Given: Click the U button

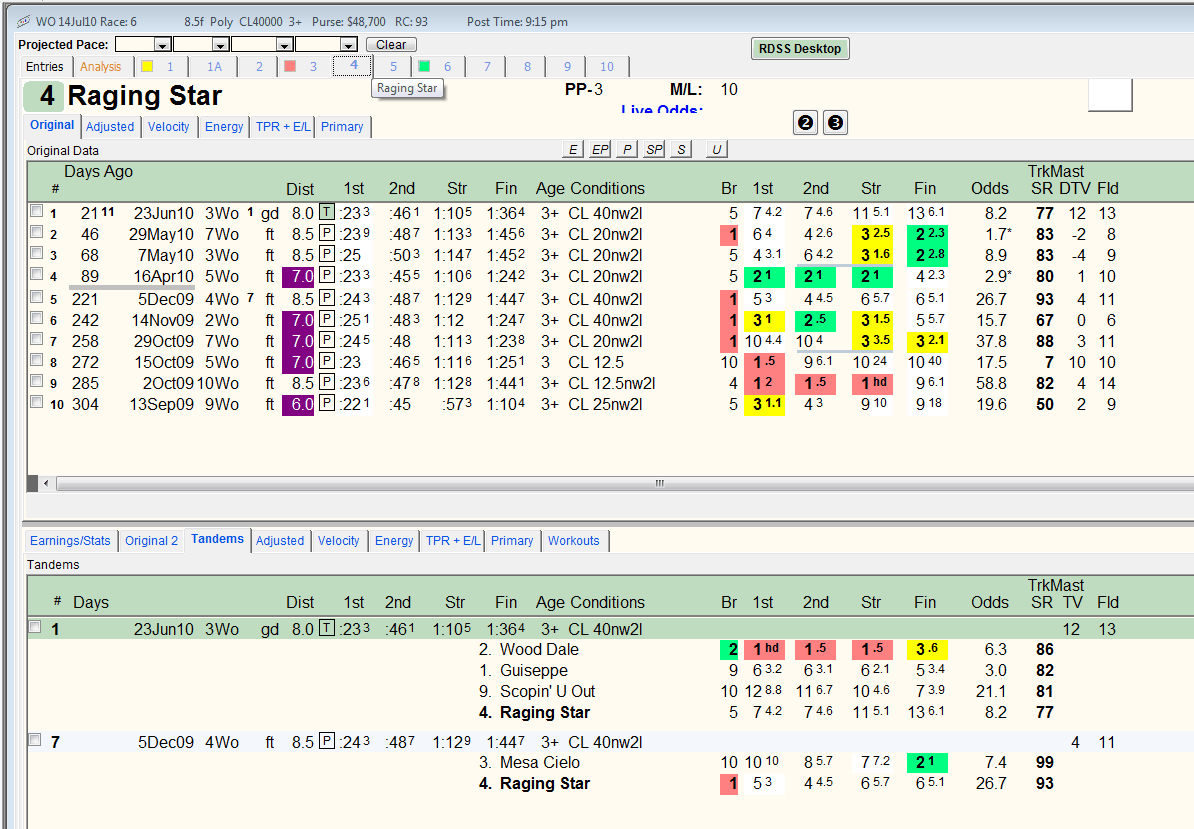Looking at the screenshot, I should pos(716,149).
